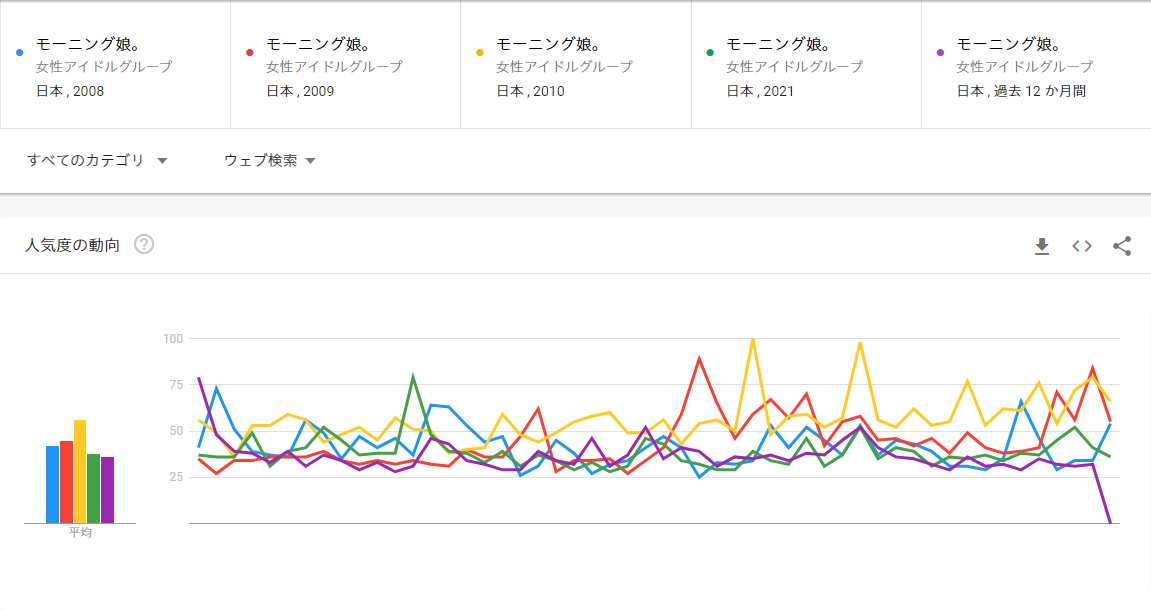Click the blue average bar

(x=52, y=484)
